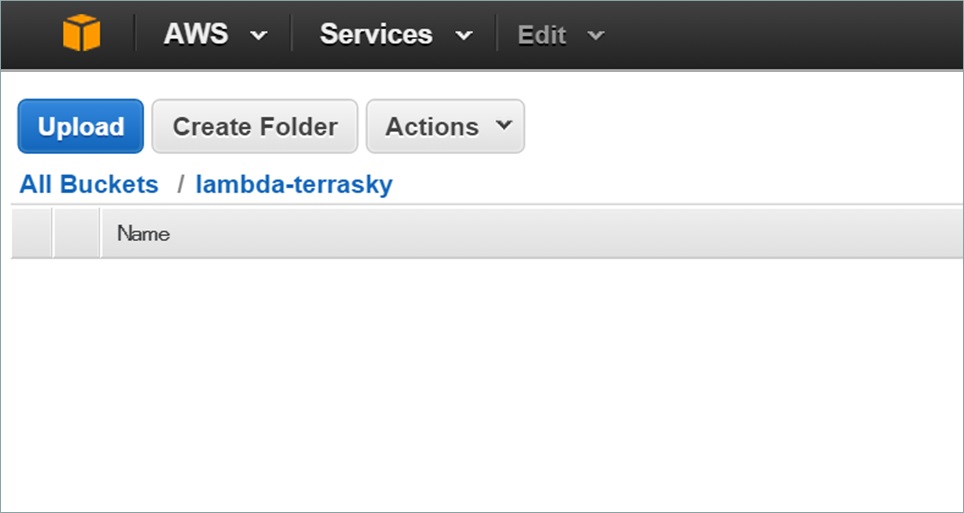Select the lambda-terrasky breadcrumb link
This screenshot has height=513, width=964.
click(x=294, y=185)
